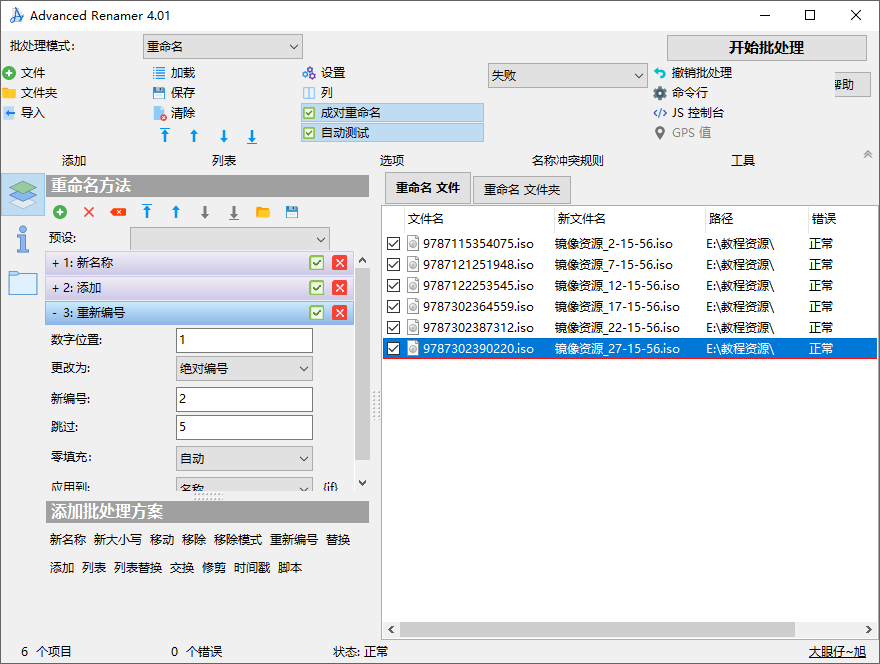Delete method 2 添加 with red X

coord(340,288)
